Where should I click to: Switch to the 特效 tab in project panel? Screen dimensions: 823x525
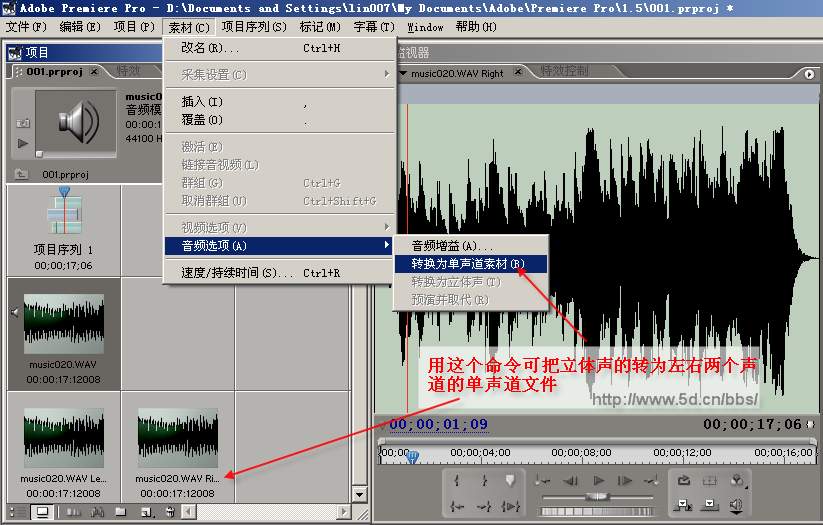pyautogui.click(x=129, y=70)
